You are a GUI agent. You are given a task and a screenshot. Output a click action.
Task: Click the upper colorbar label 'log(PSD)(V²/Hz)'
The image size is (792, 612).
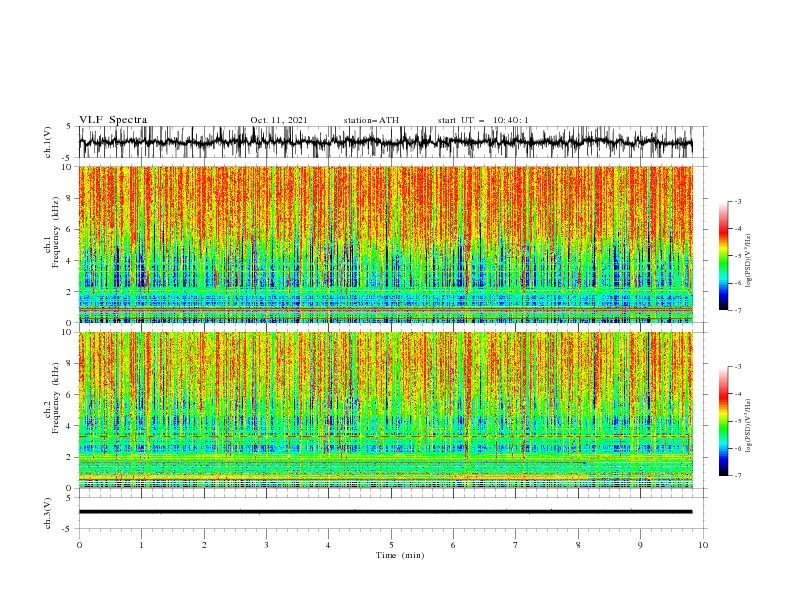point(748,261)
